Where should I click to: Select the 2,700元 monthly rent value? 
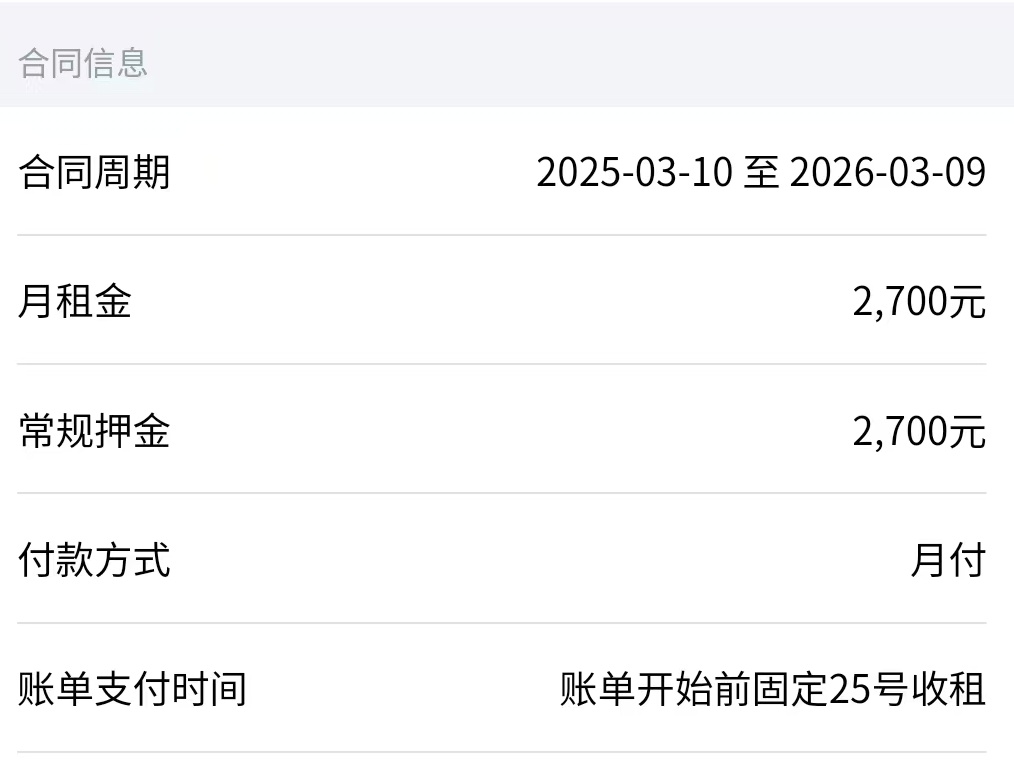(919, 301)
